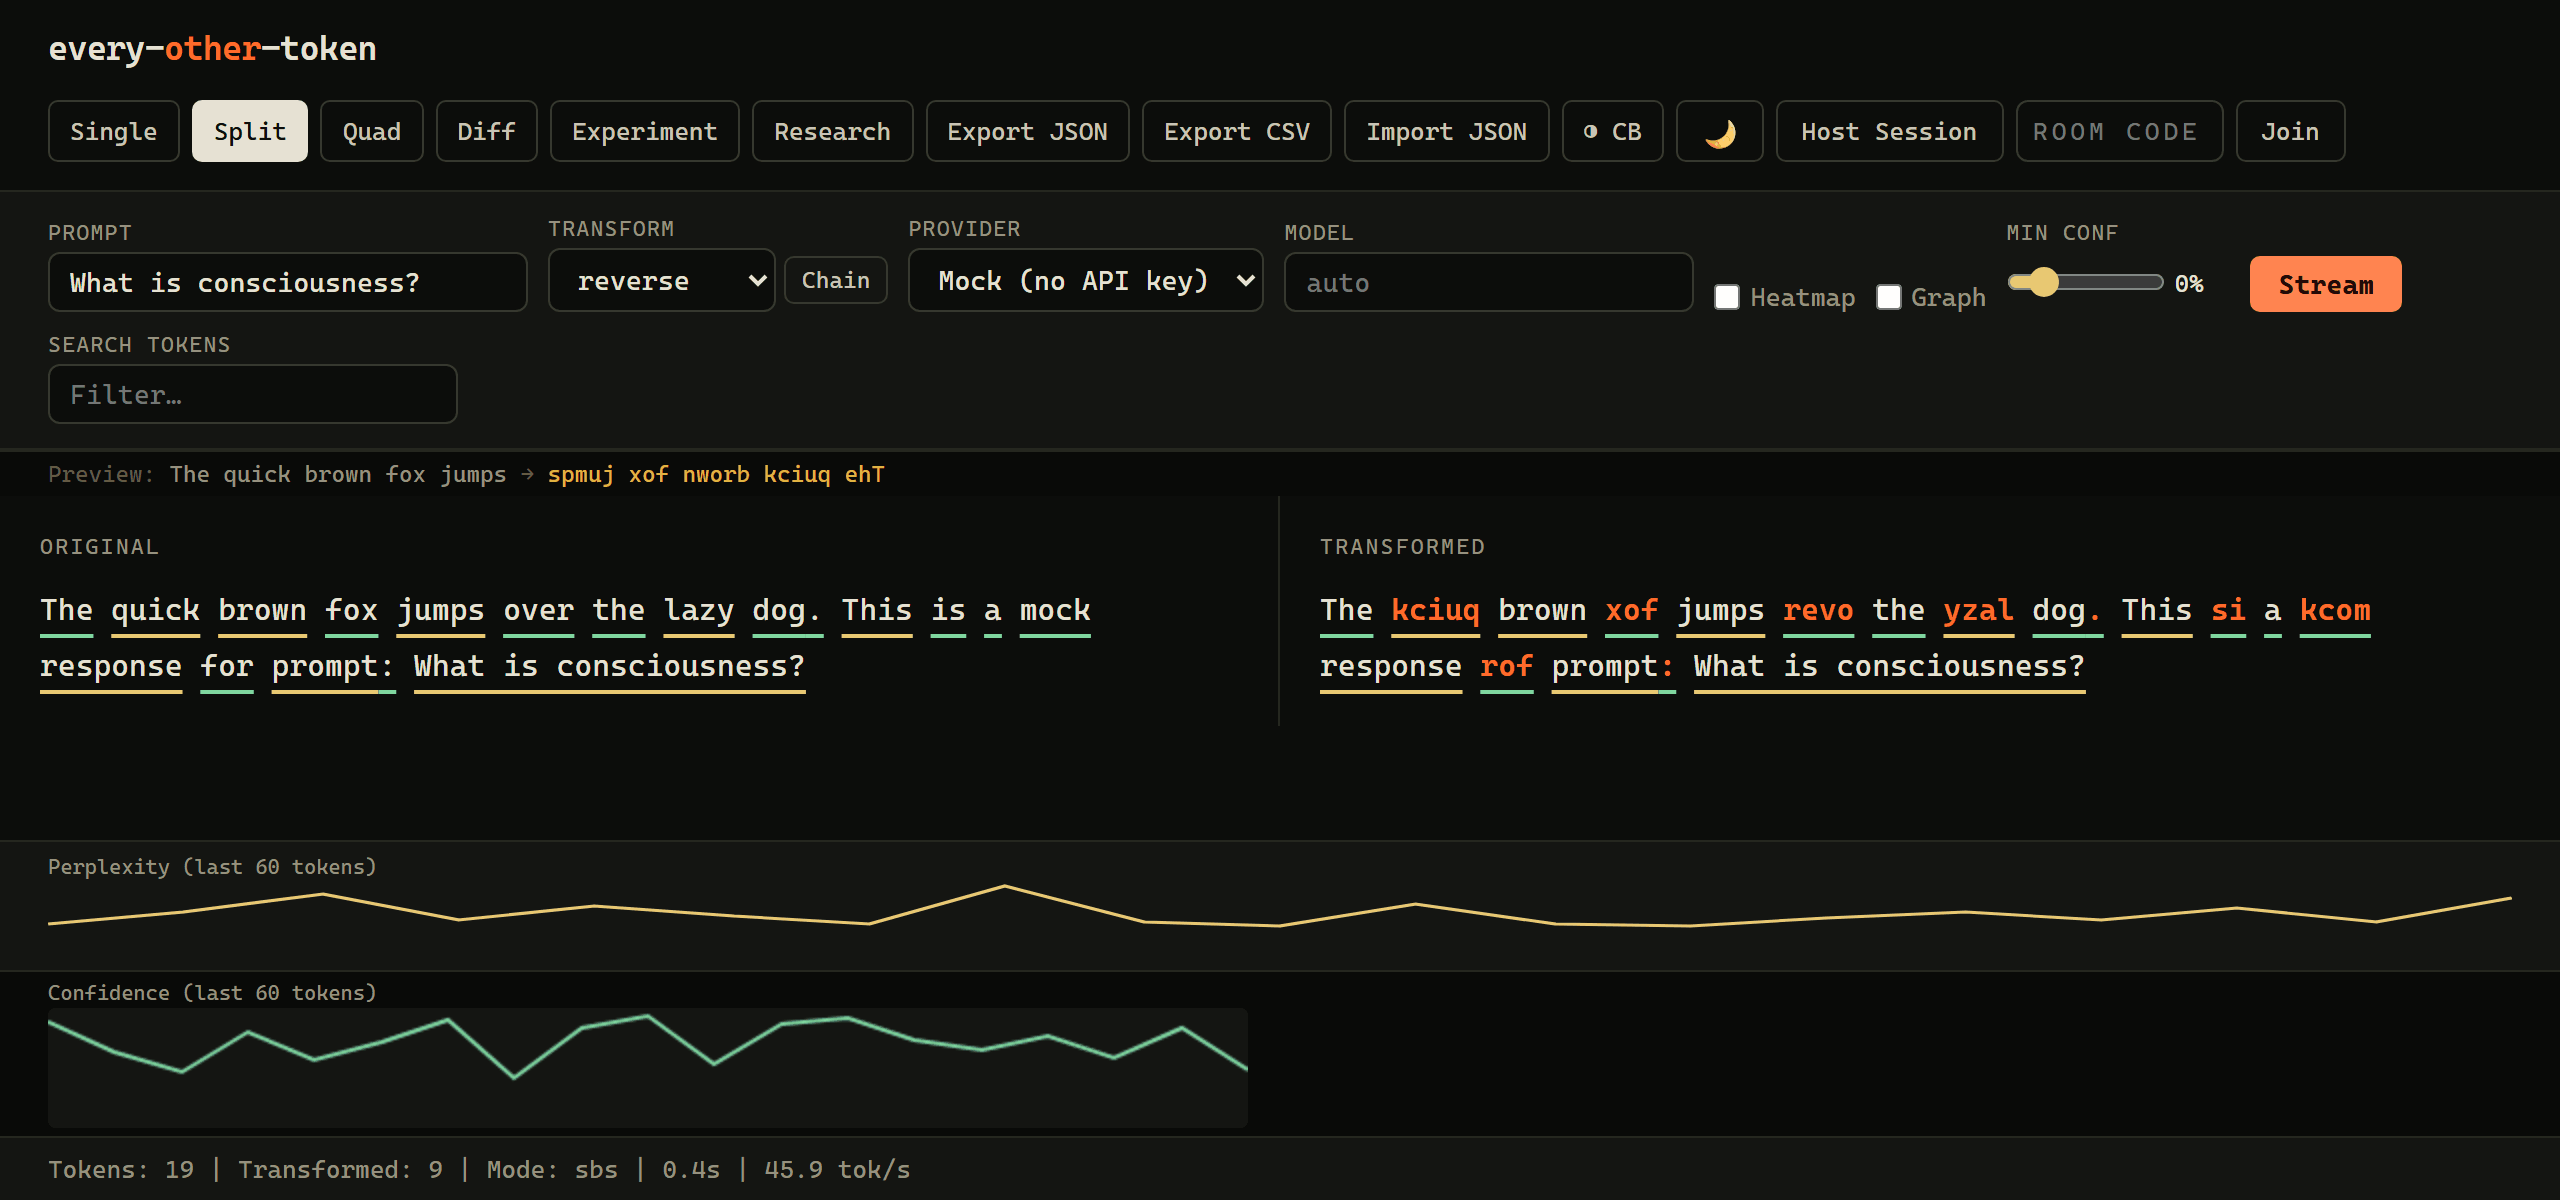The width and height of the screenshot is (2560, 1200).
Task: Open the Research mode
Action: pyautogui.click(x=832, y=131)
